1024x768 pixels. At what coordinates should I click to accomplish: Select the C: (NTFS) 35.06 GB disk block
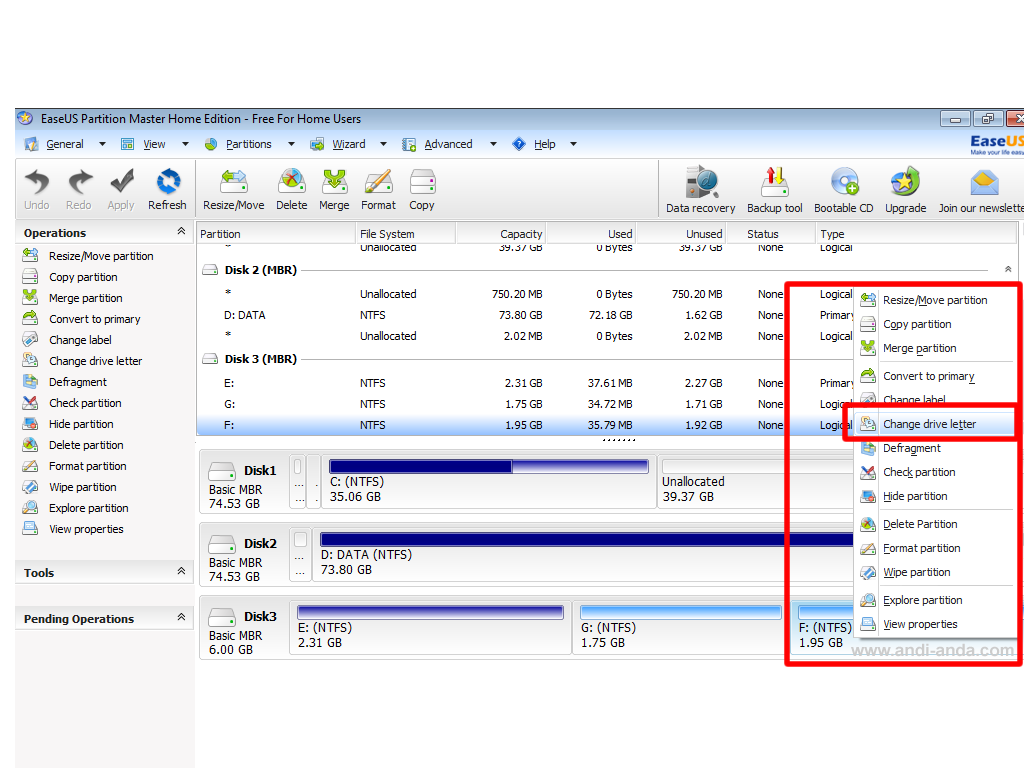[489, 482]
